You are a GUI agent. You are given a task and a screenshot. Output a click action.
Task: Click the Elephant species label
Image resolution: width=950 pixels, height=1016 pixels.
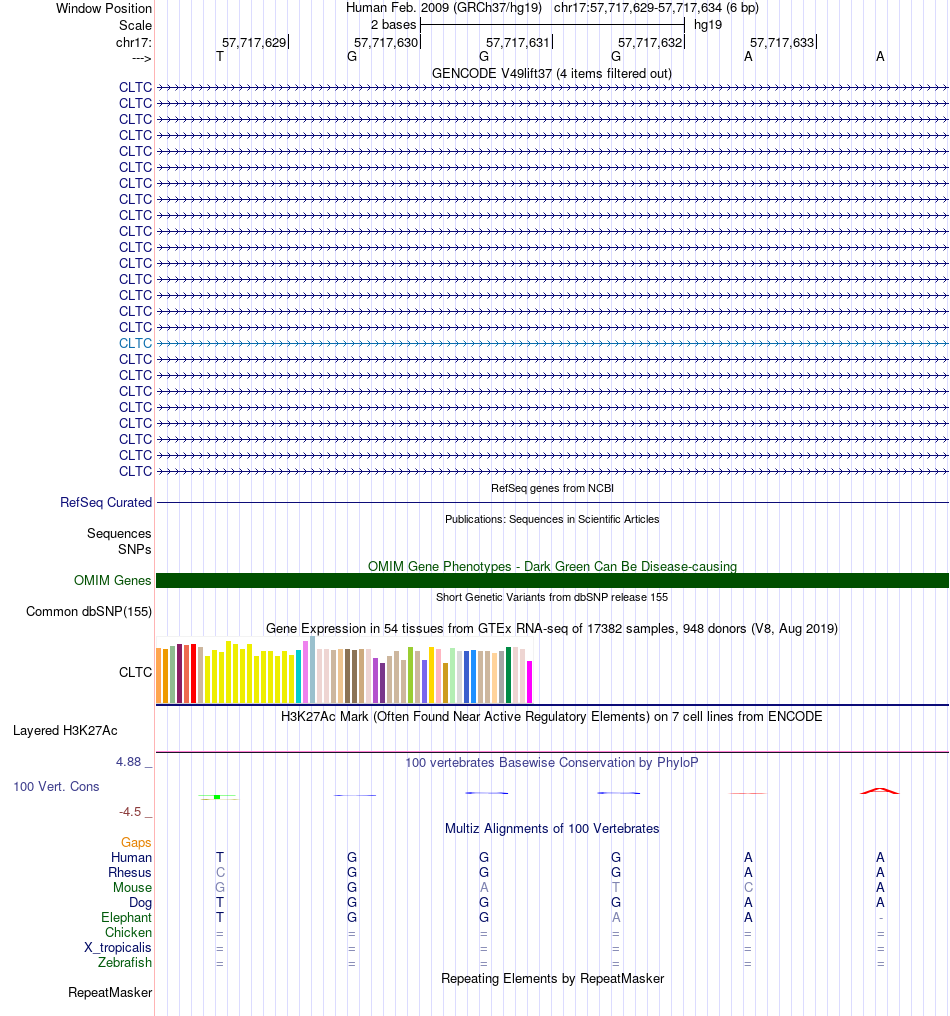pyautogui.click(x=126, y=918)
